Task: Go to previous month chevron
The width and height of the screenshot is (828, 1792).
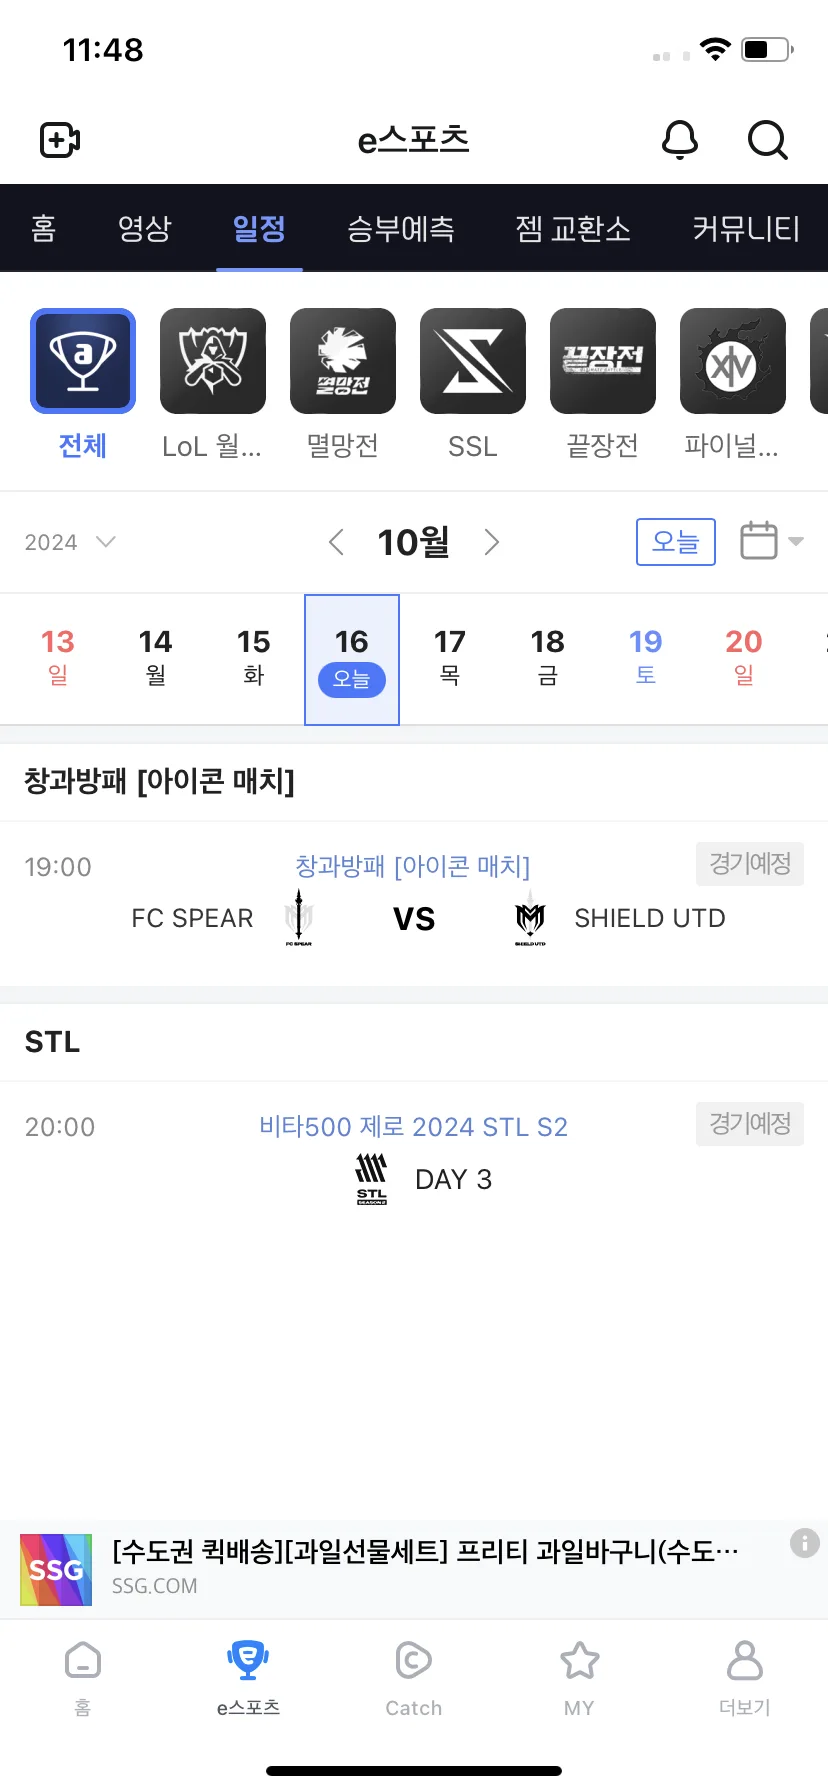Action: click(336, 542)
